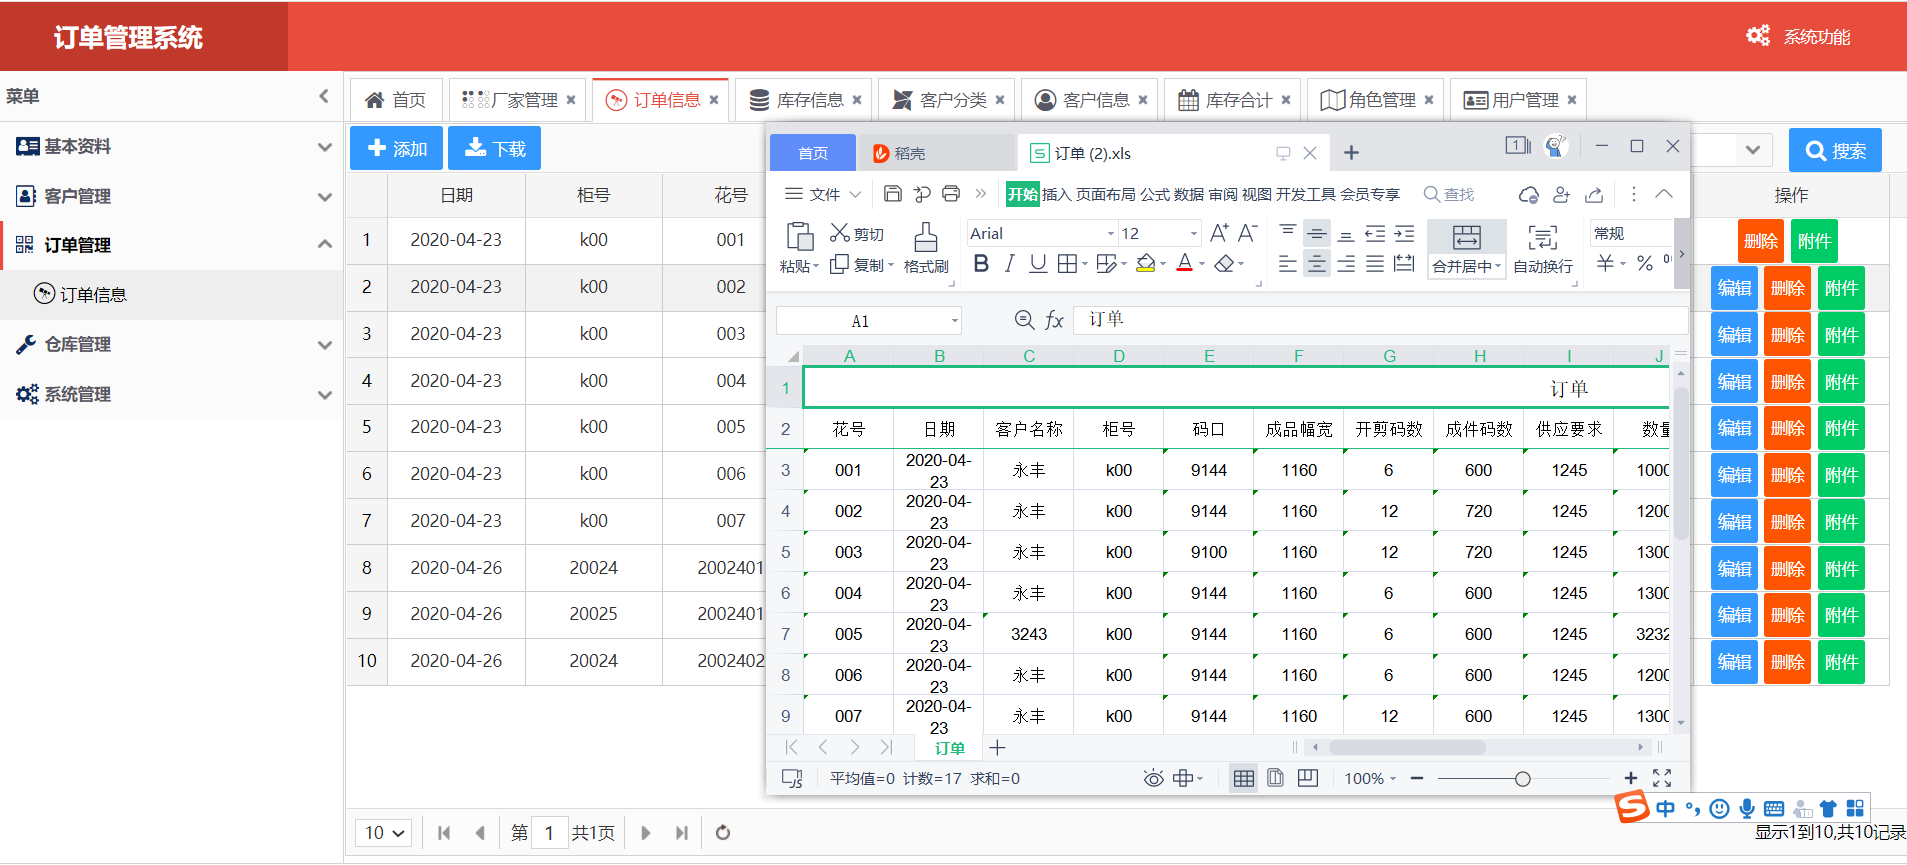Image resolution: width=1907 pixels, height=865 pixels.
Task: Click the align text right icon
Action: [x=1346, y=264]
